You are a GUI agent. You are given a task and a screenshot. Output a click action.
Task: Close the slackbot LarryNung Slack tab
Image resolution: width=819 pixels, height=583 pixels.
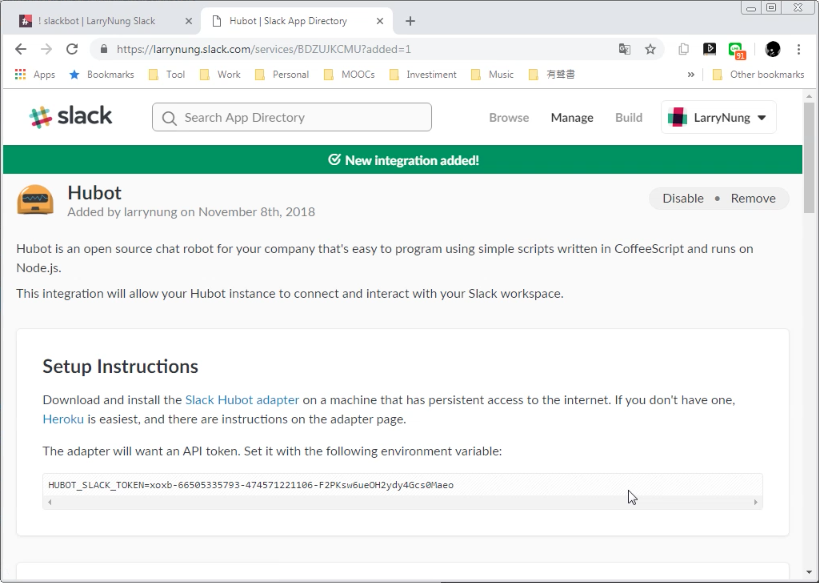point(189,21)
